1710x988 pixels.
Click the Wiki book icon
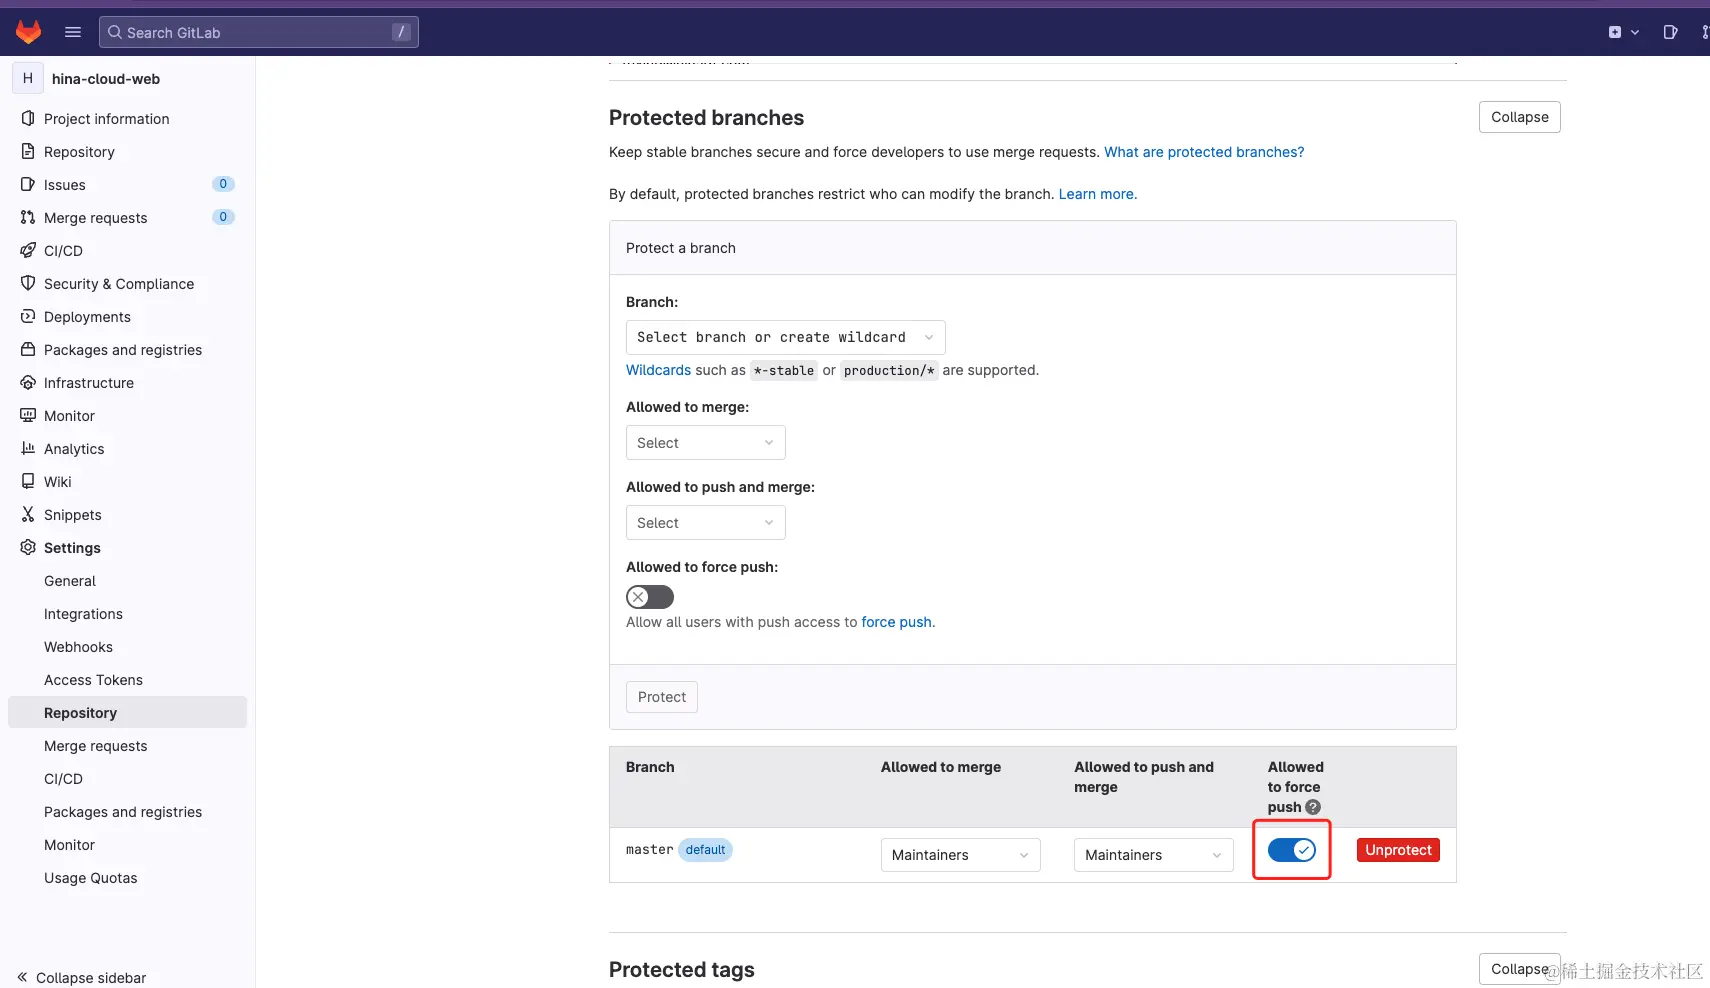tap(28, 481)
